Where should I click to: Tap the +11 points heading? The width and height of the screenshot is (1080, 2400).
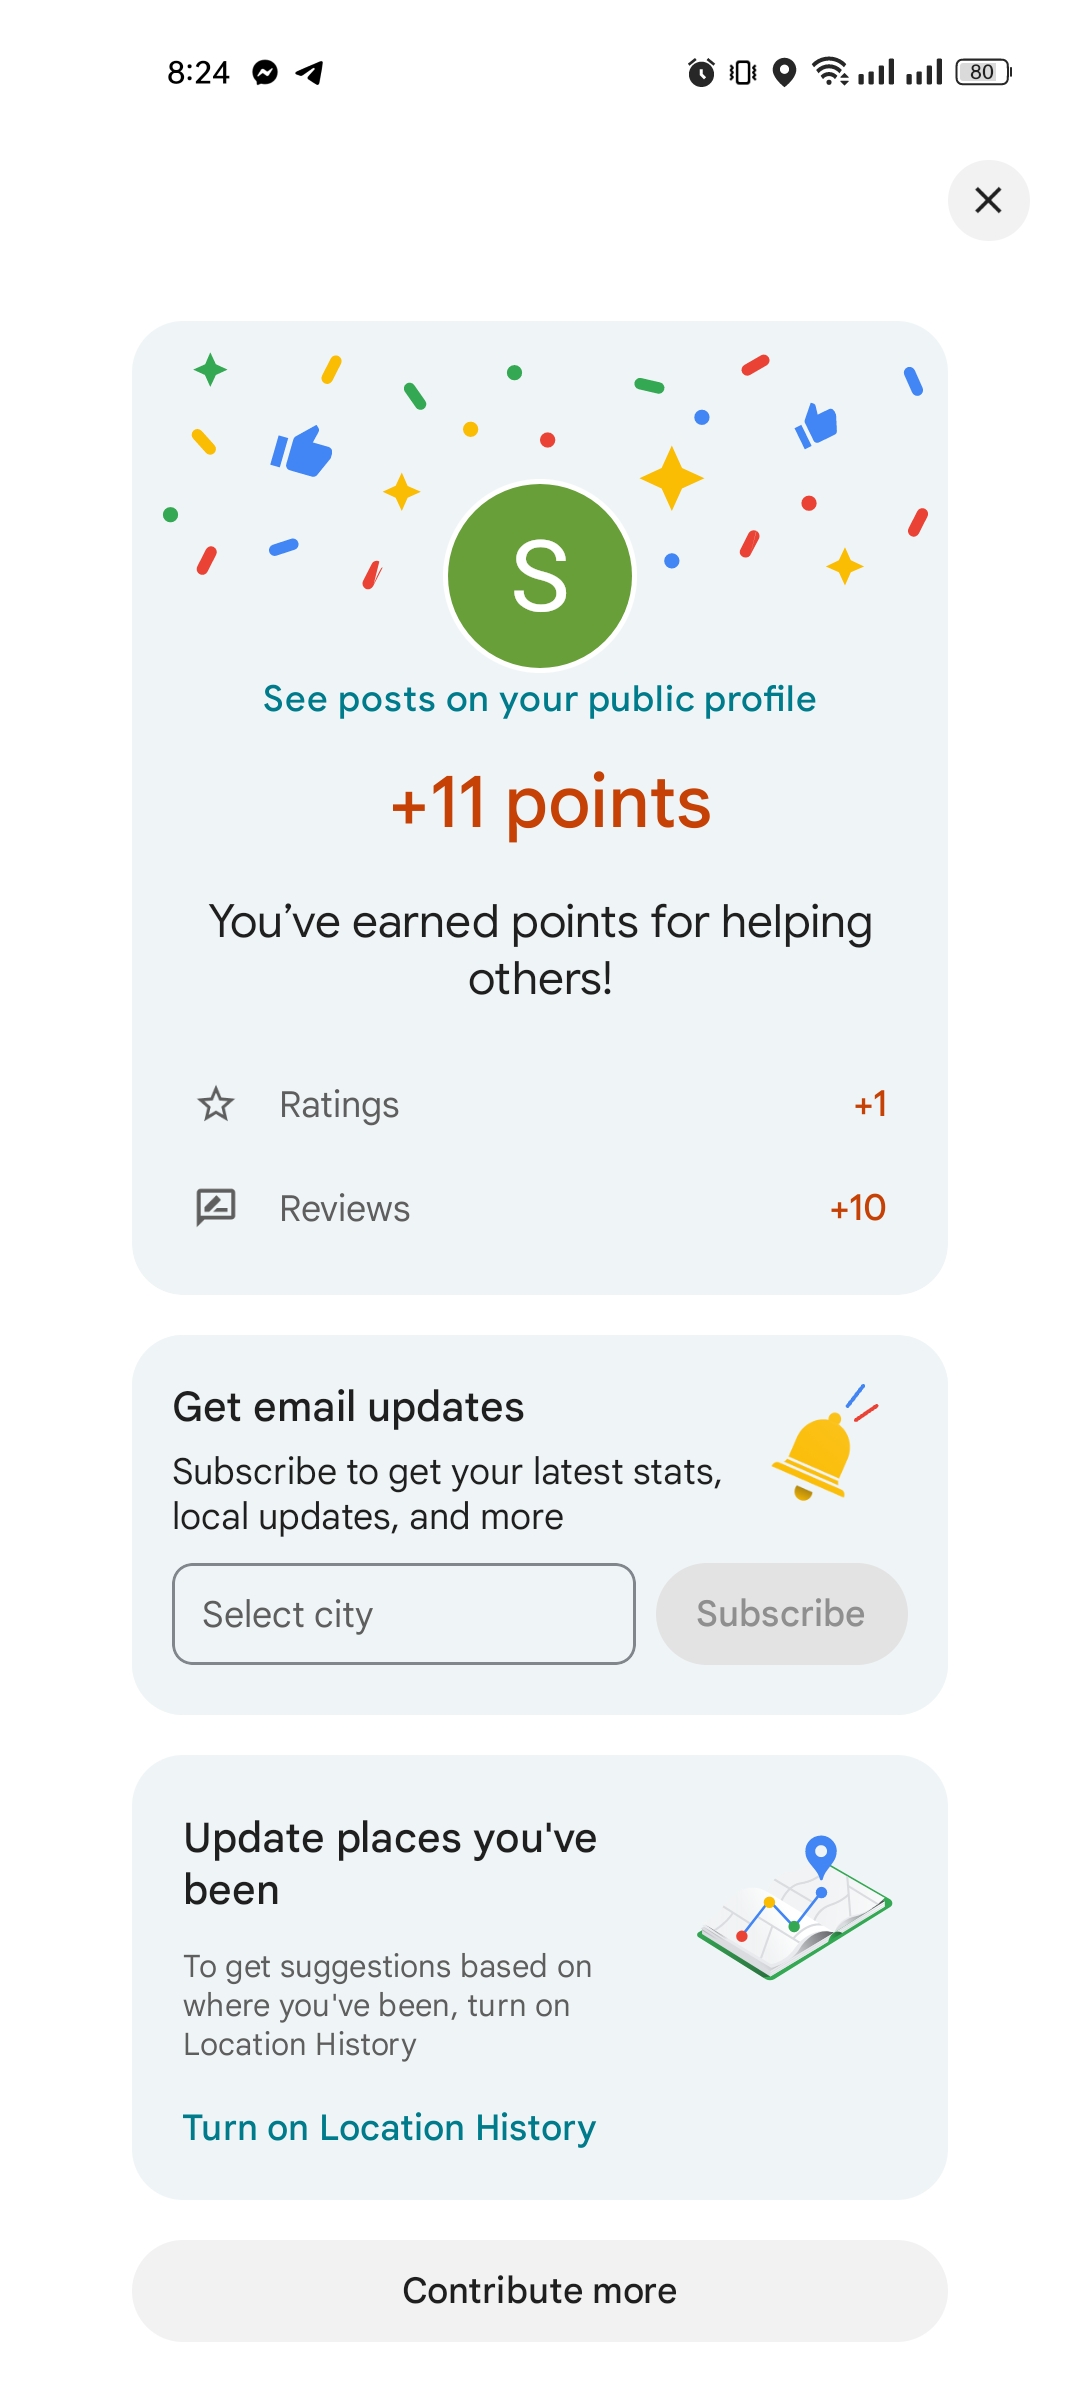tap(551, 803)
